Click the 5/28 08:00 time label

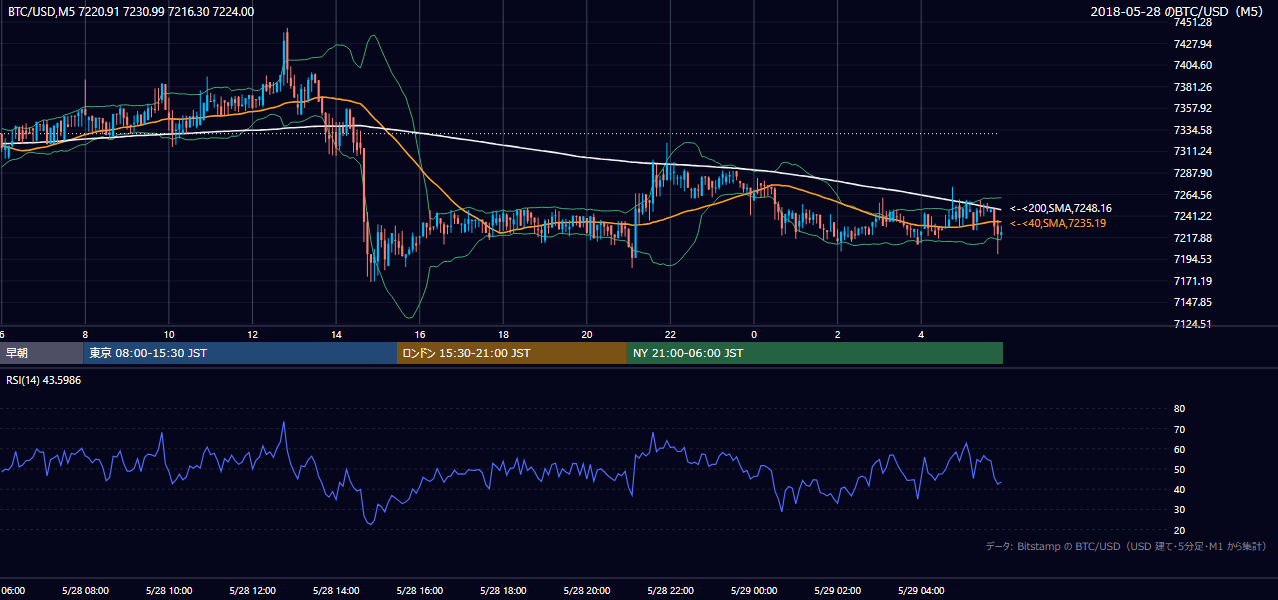85,591
